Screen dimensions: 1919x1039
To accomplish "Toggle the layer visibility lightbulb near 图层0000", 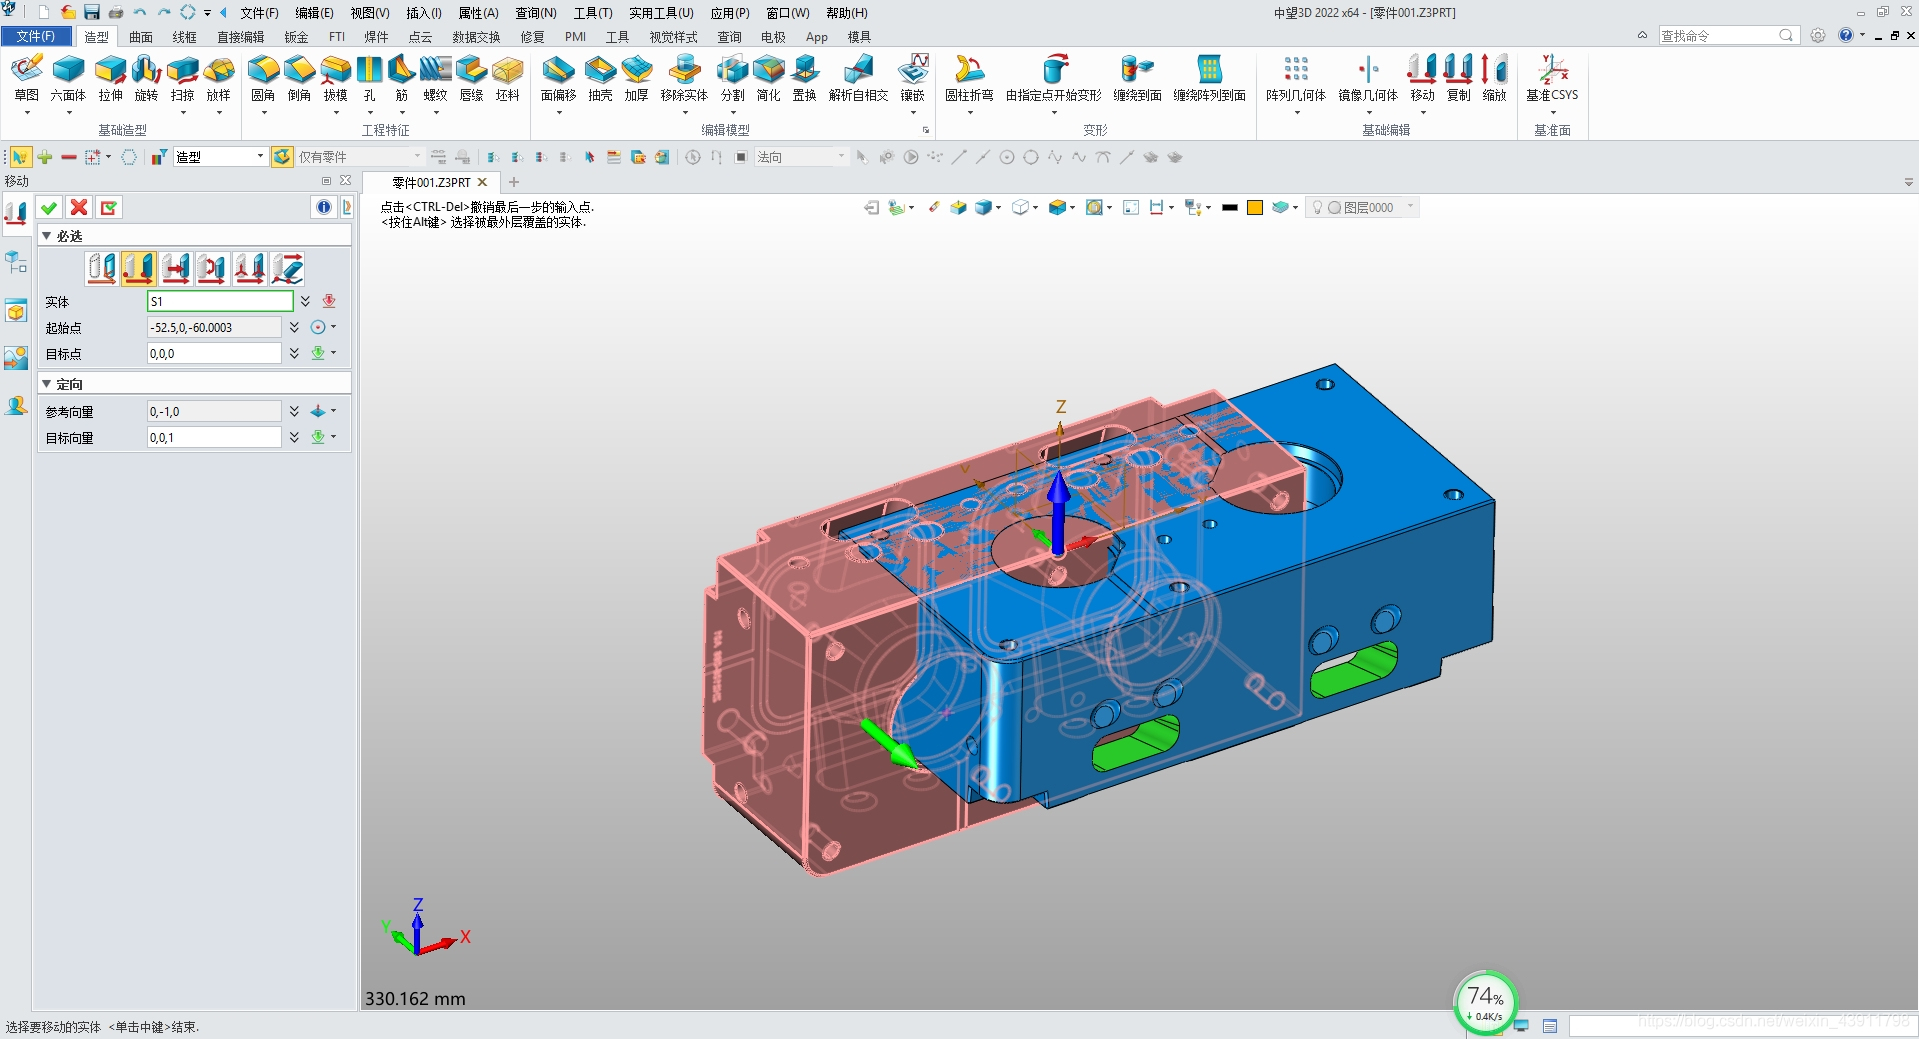I will click(x=1316, y=207).
